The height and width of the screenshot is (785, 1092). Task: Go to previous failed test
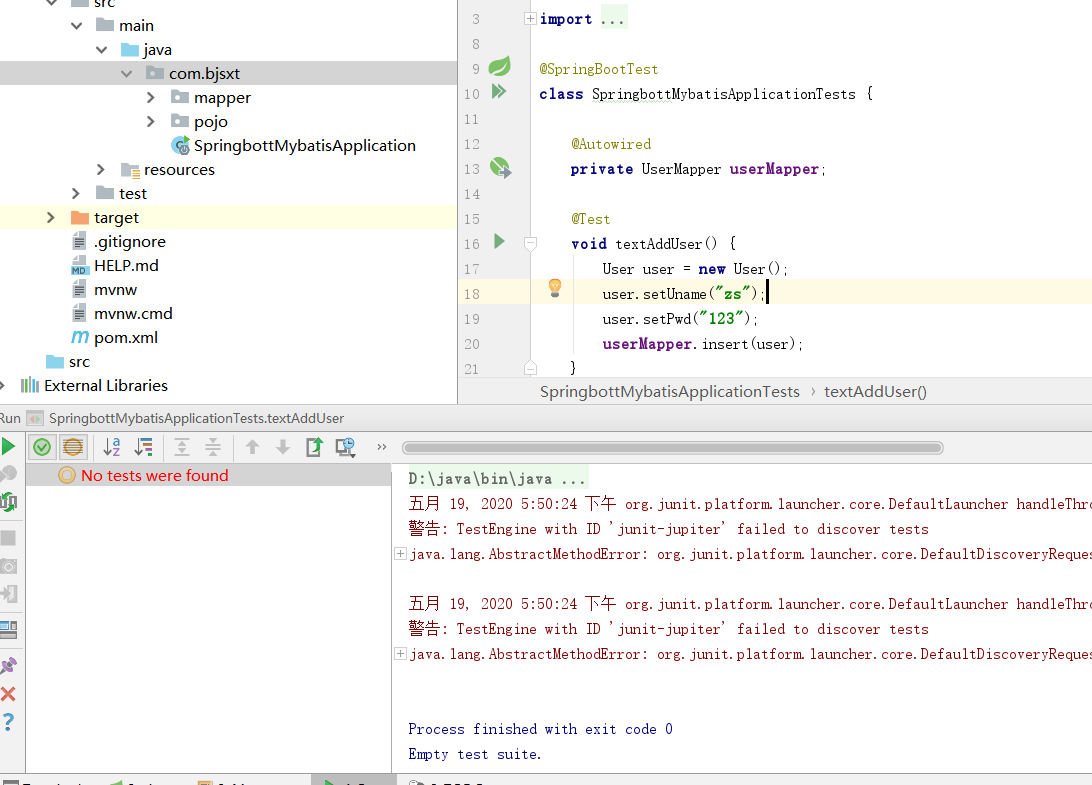tap(252, 447)
